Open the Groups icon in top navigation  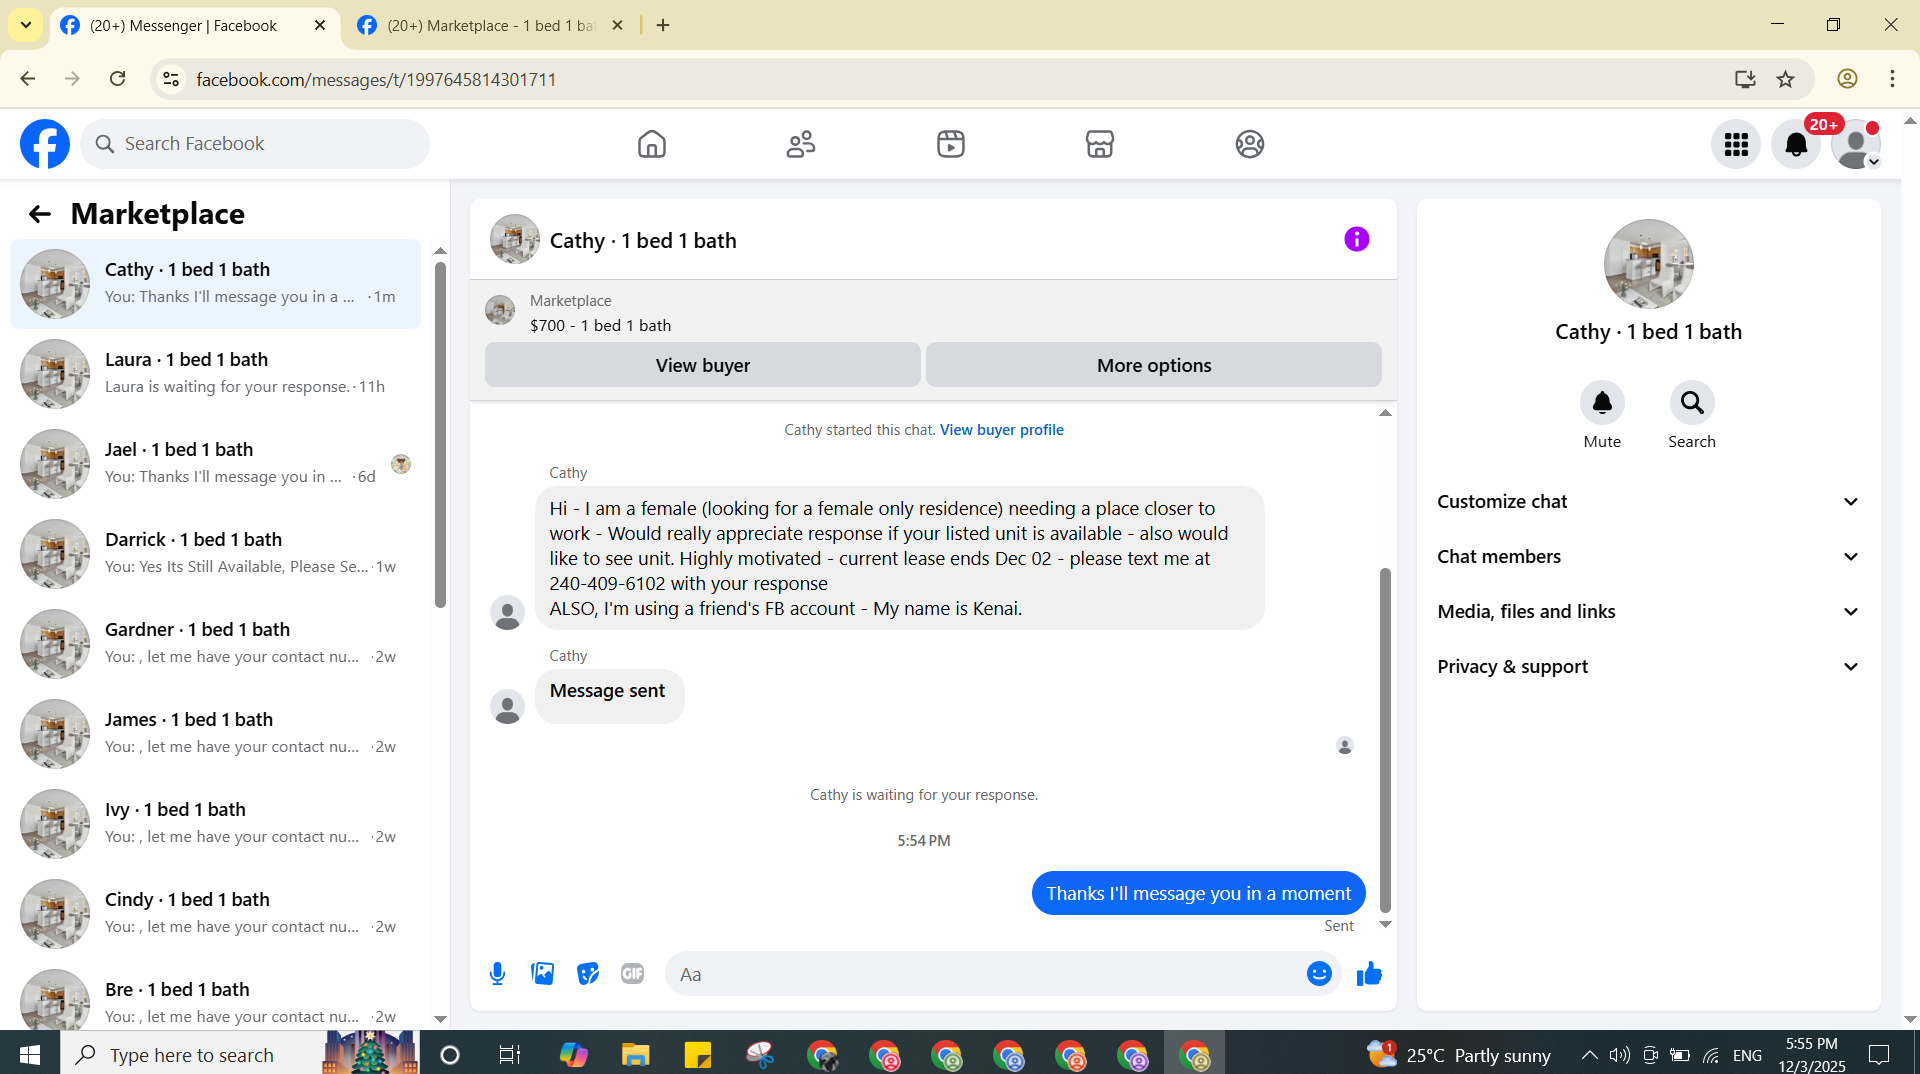pyautogui.click(x=1250, y=144)
